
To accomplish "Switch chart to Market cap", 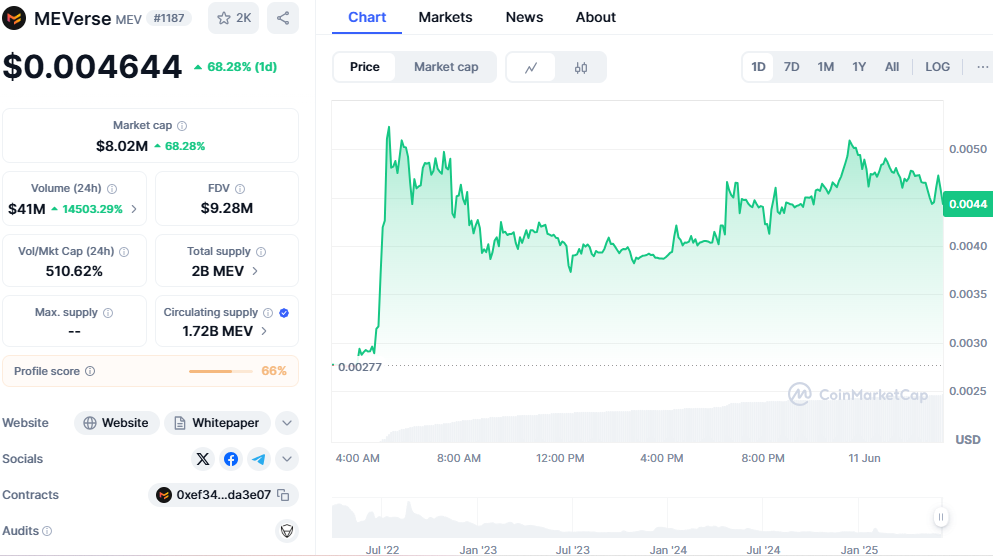I will [446, 67].
